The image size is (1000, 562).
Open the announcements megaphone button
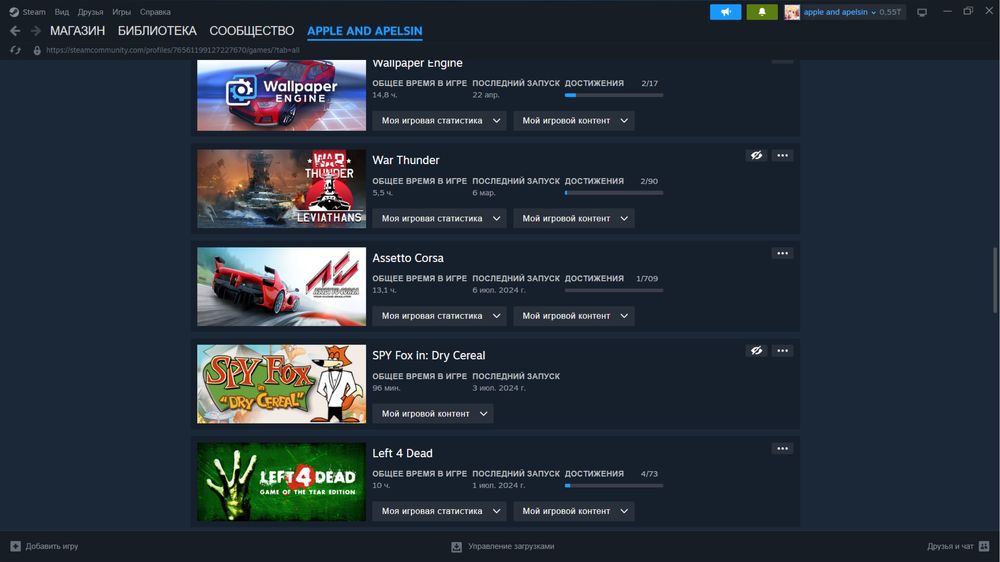(726, 11)
